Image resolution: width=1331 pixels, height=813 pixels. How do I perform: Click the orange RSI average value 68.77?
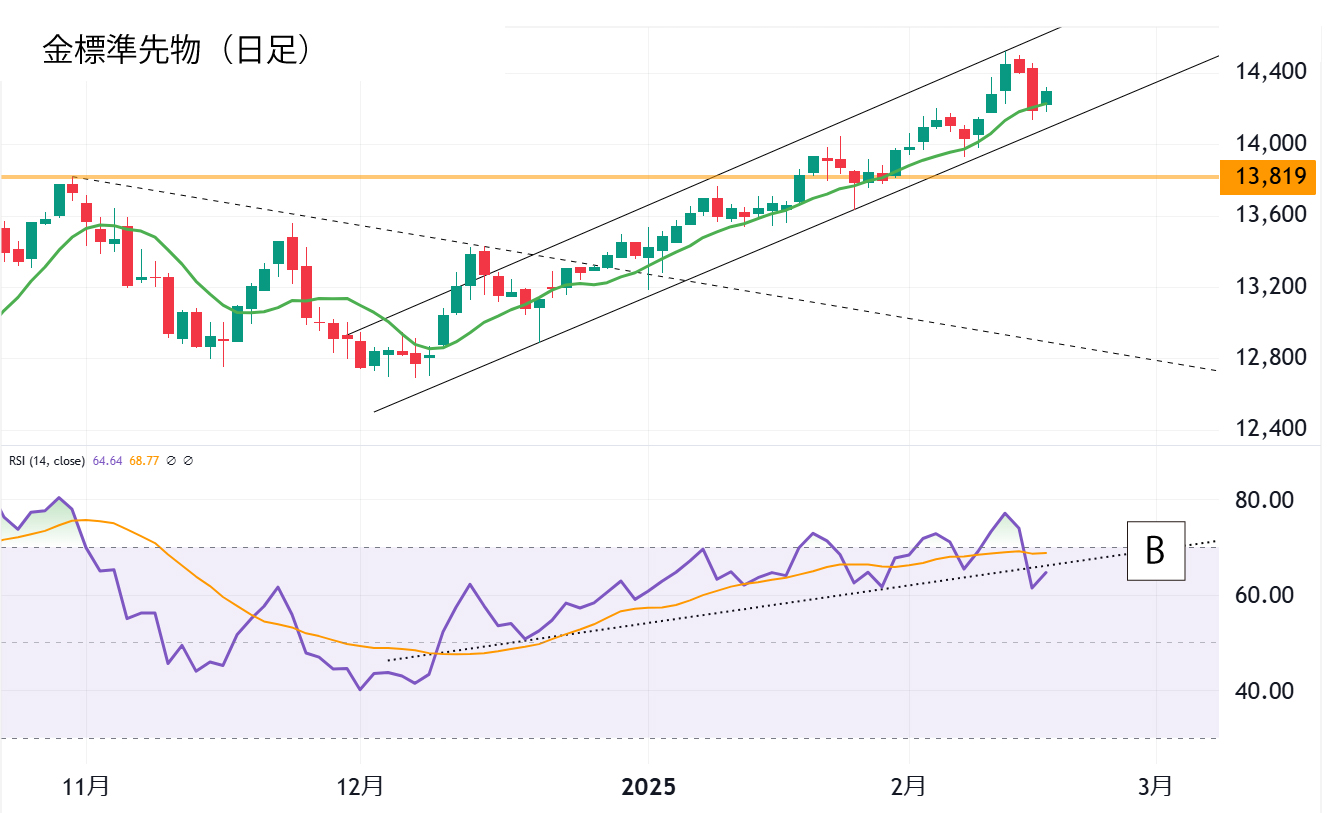click(x=142, y=461)
